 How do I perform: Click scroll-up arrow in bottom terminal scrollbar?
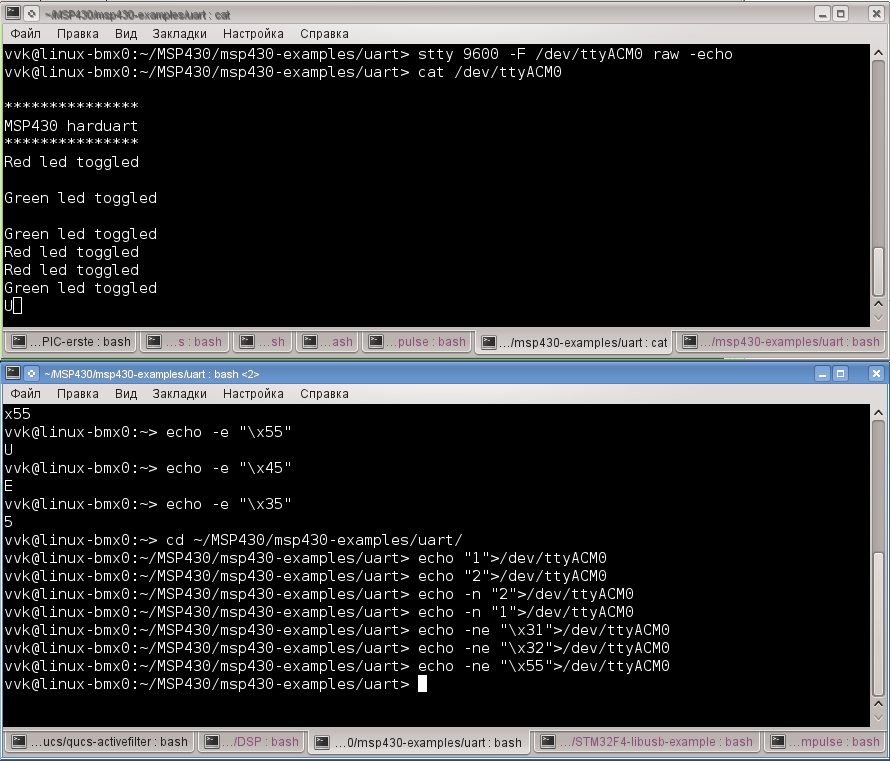pyautogui.click(x=878, y=413)
